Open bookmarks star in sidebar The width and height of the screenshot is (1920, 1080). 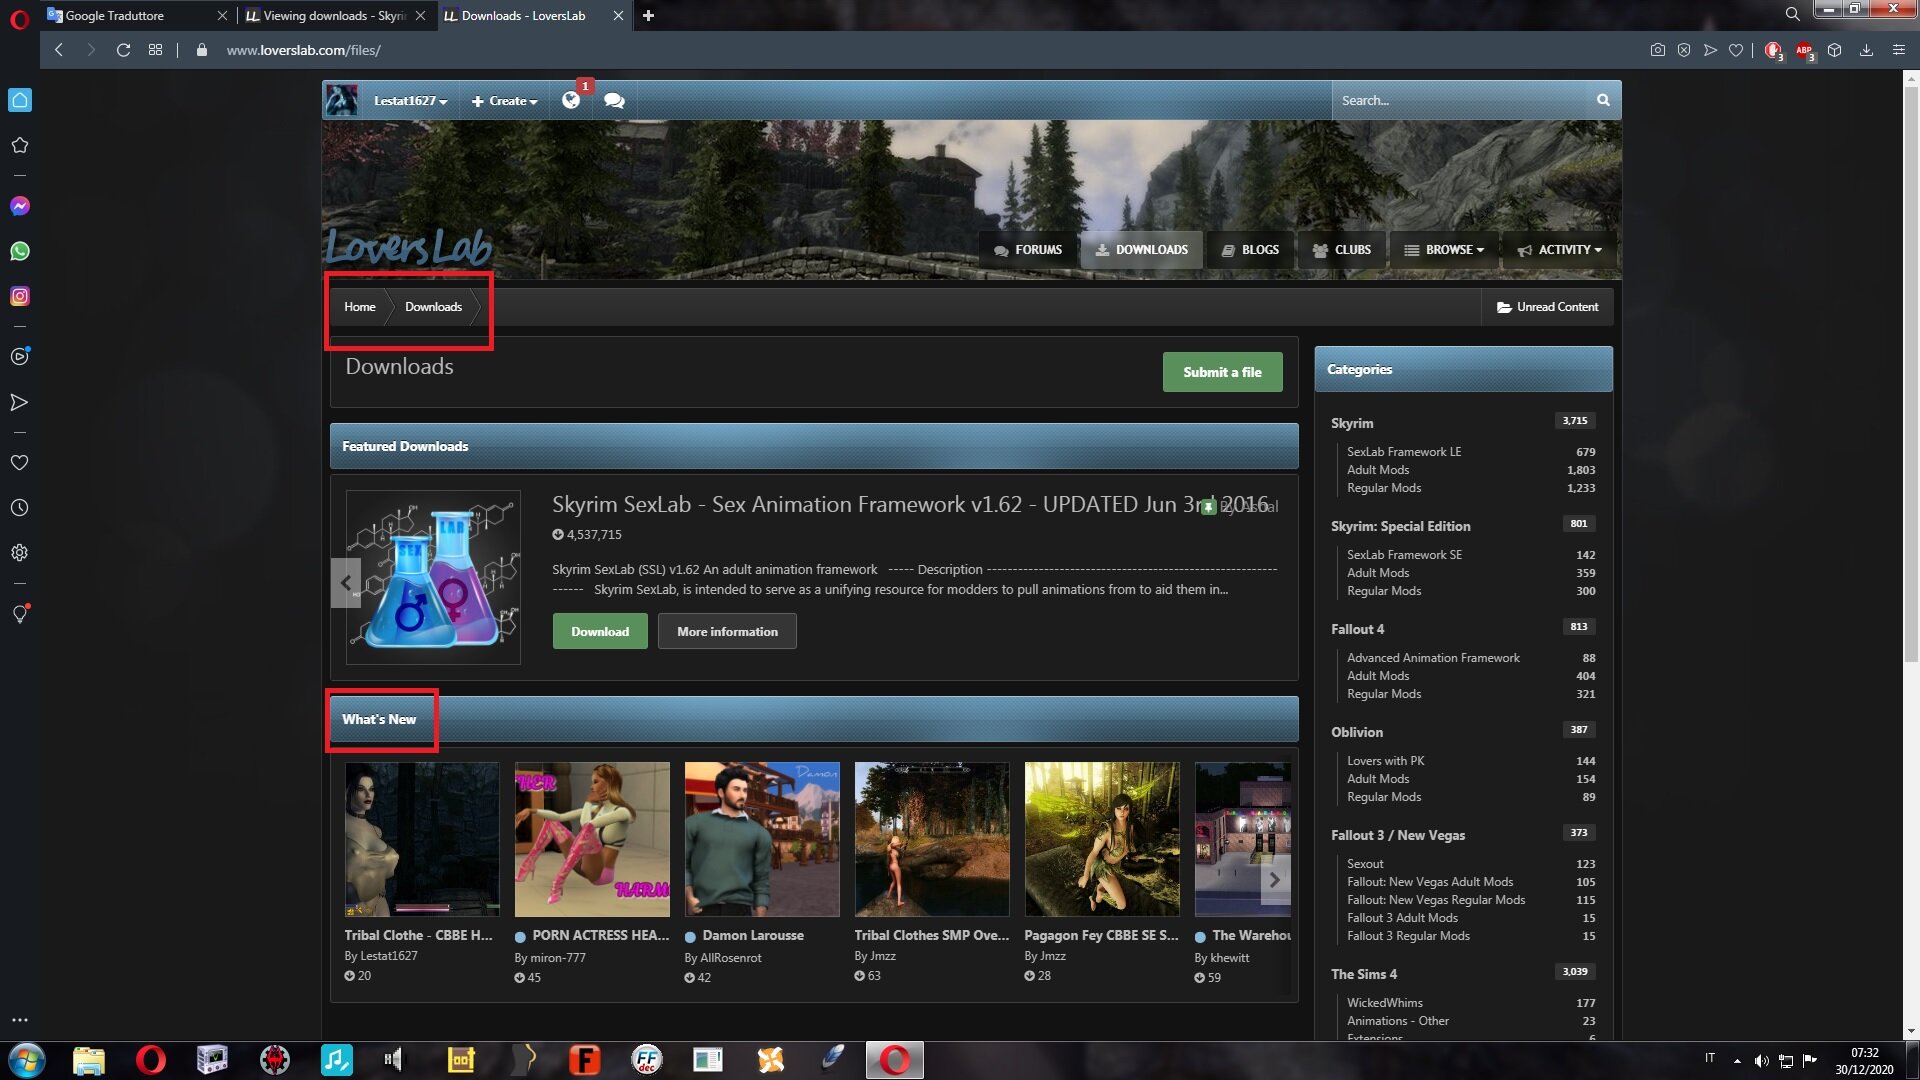[20, 145]
